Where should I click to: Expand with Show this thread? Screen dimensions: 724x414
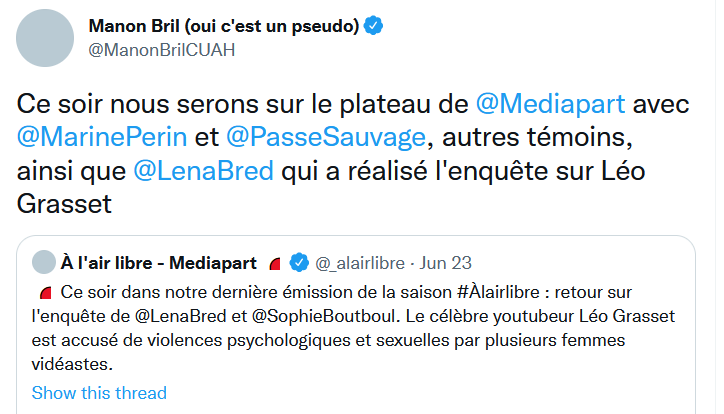pyautogui.click(x=99, y=393)
